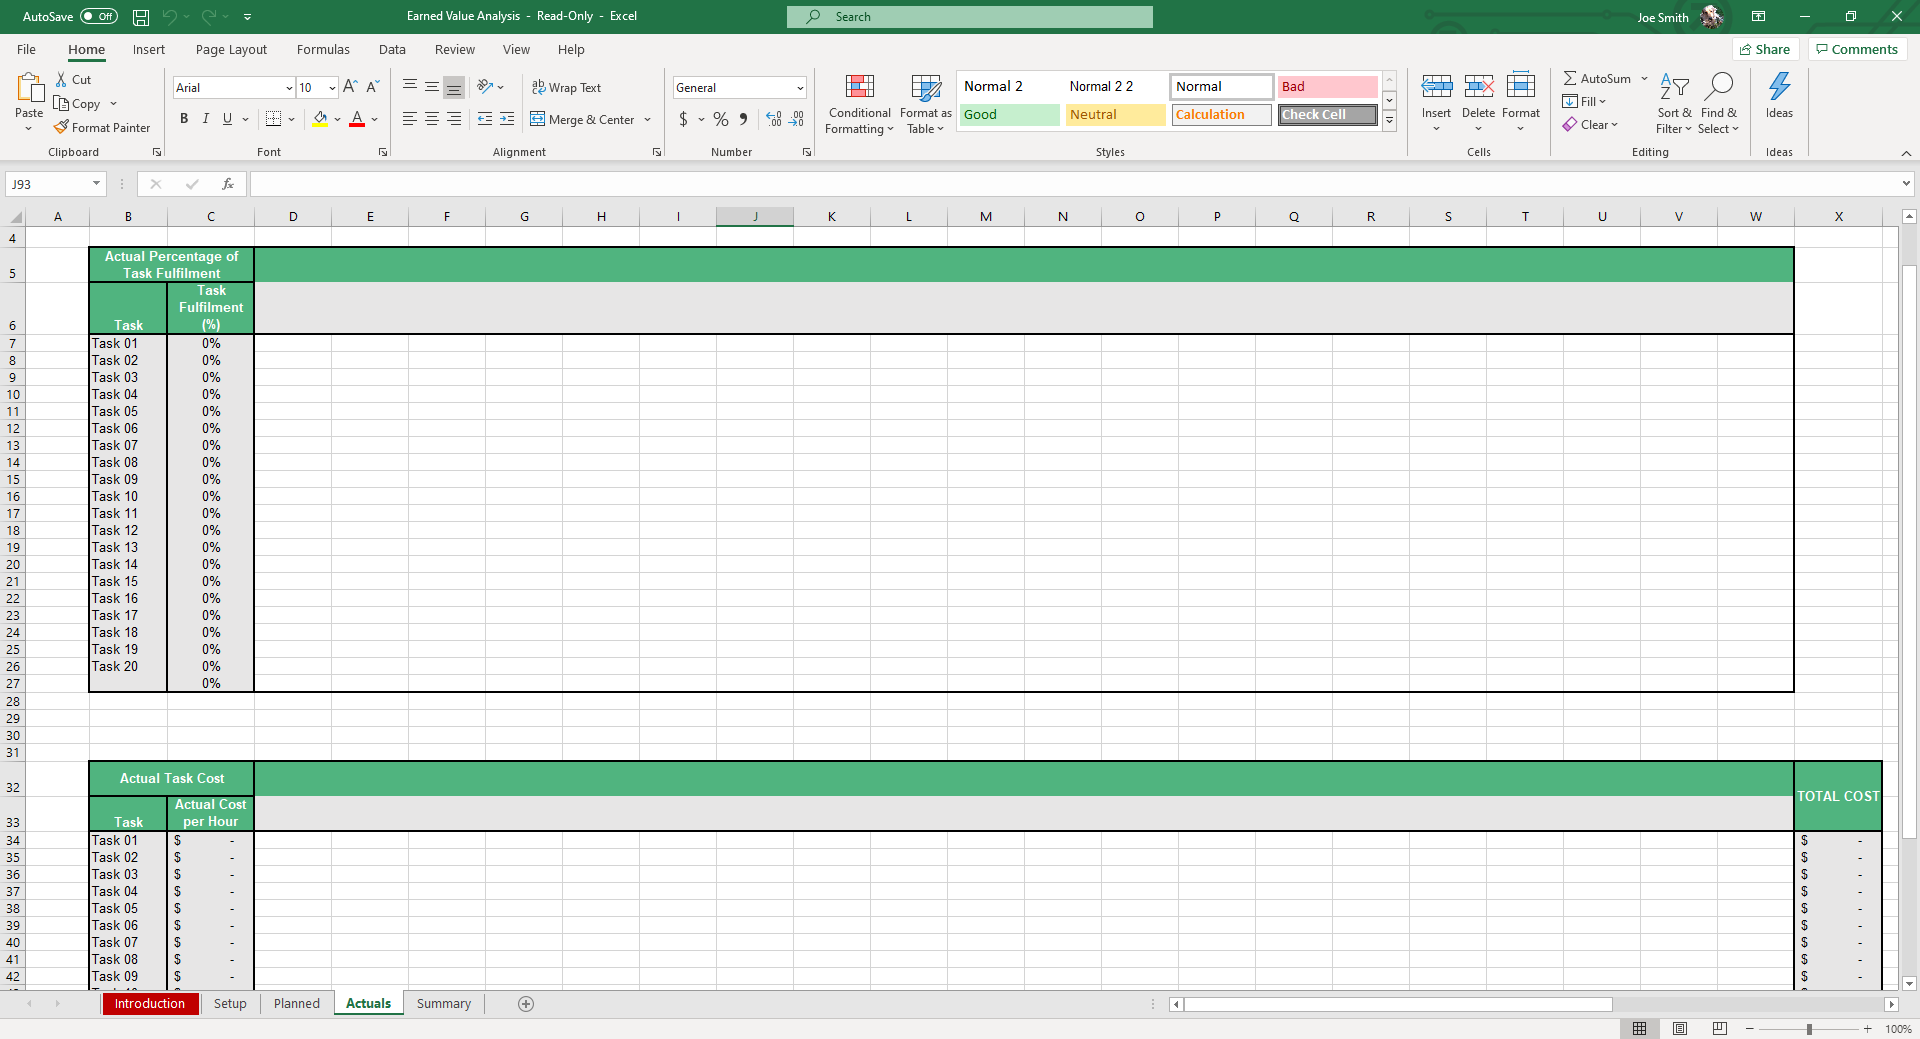Select Normal view in status bar
The width and height of the screenshot is (1920, 1039).
point(1640,1029)
